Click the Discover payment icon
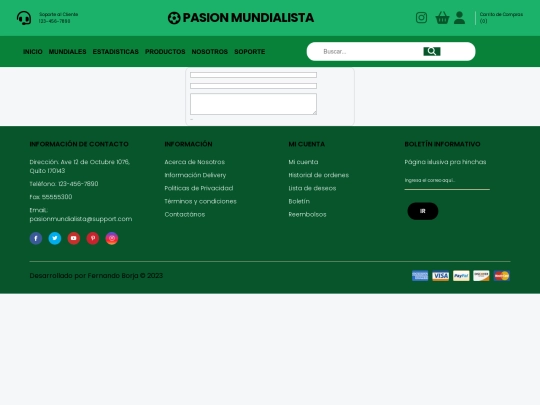Screen dimensions: 540x405 (x=481, y=276)
